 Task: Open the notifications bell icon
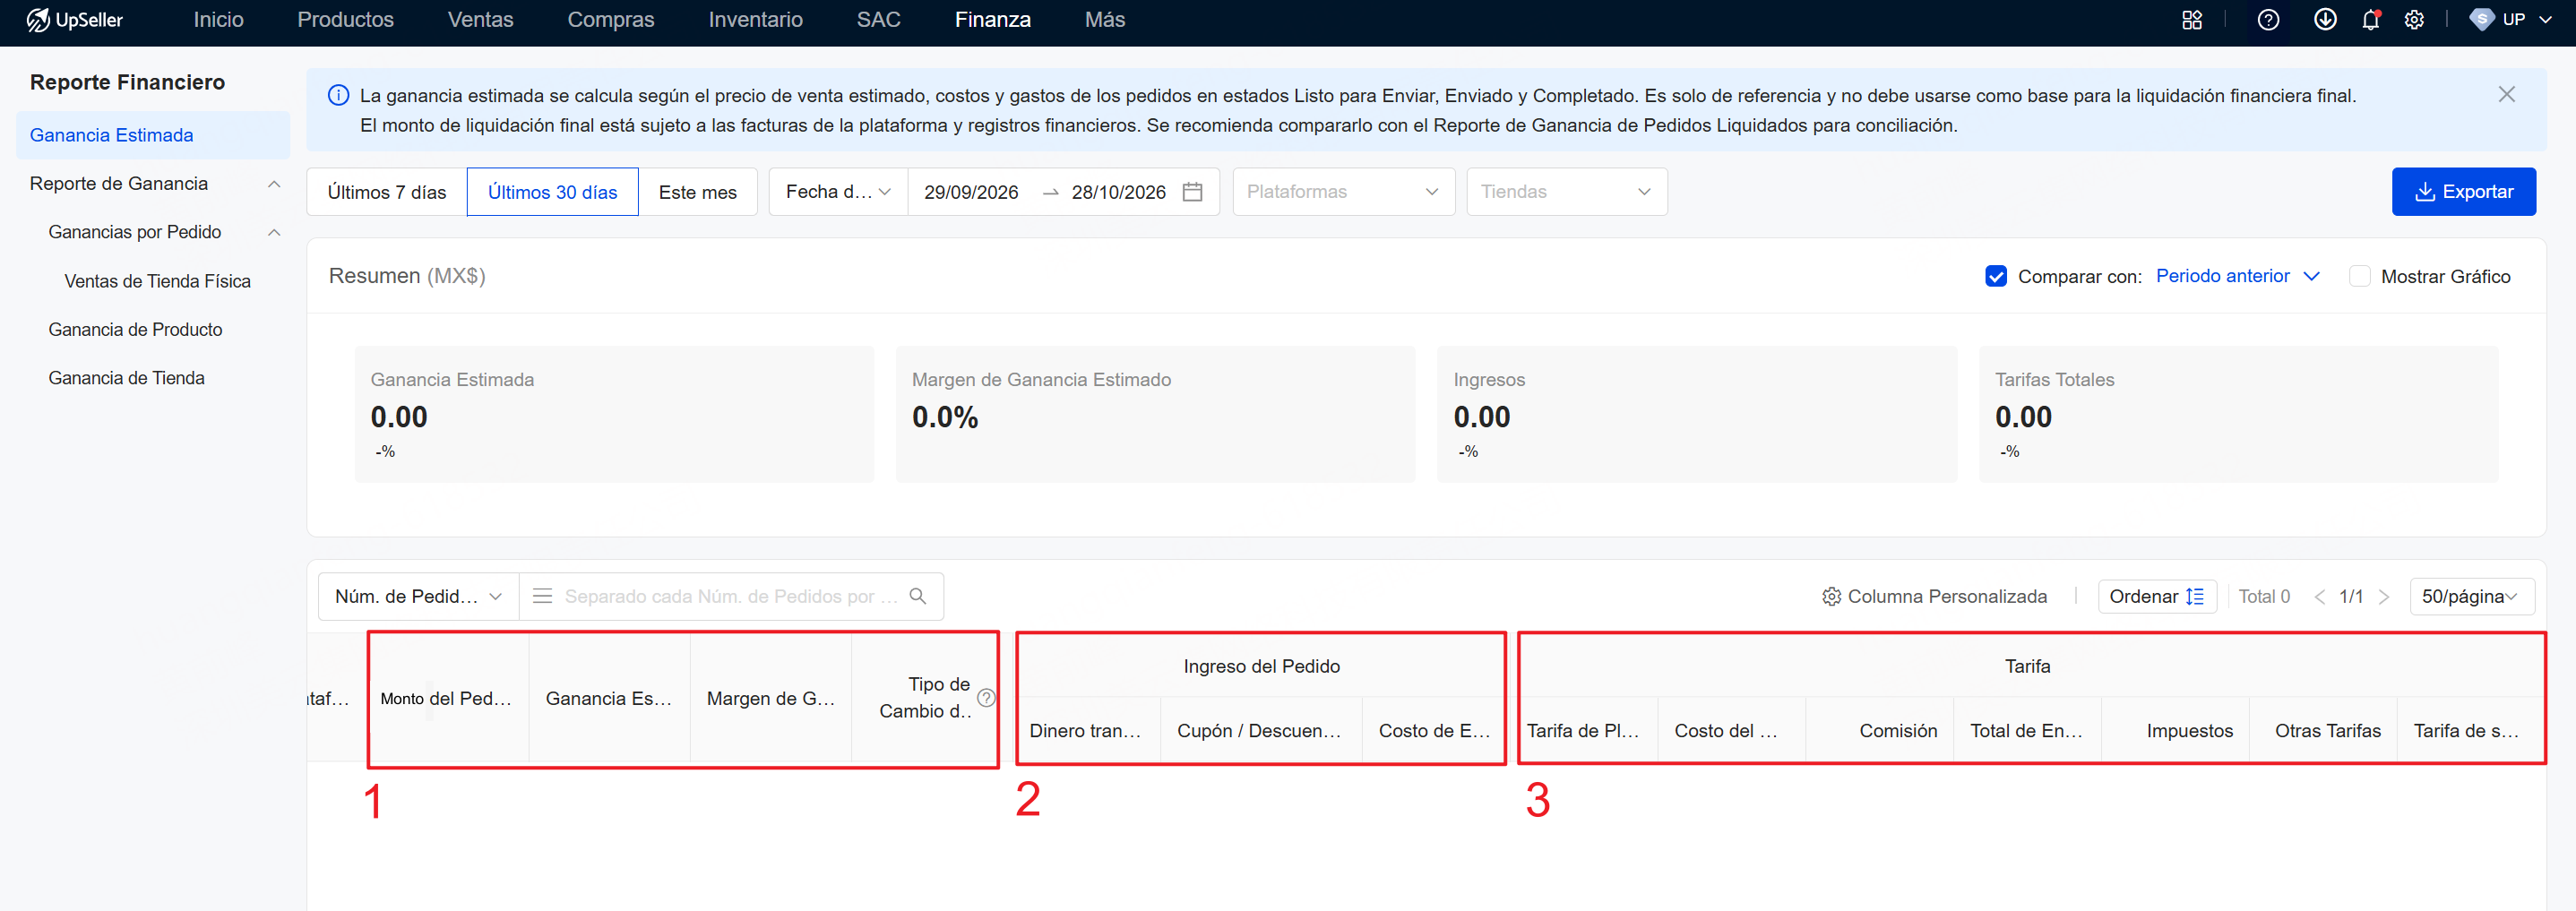tap(2370, 20)
